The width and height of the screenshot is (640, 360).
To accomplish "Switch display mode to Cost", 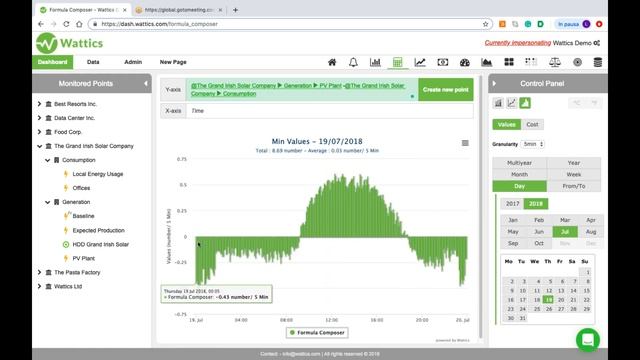I will 532,124.
